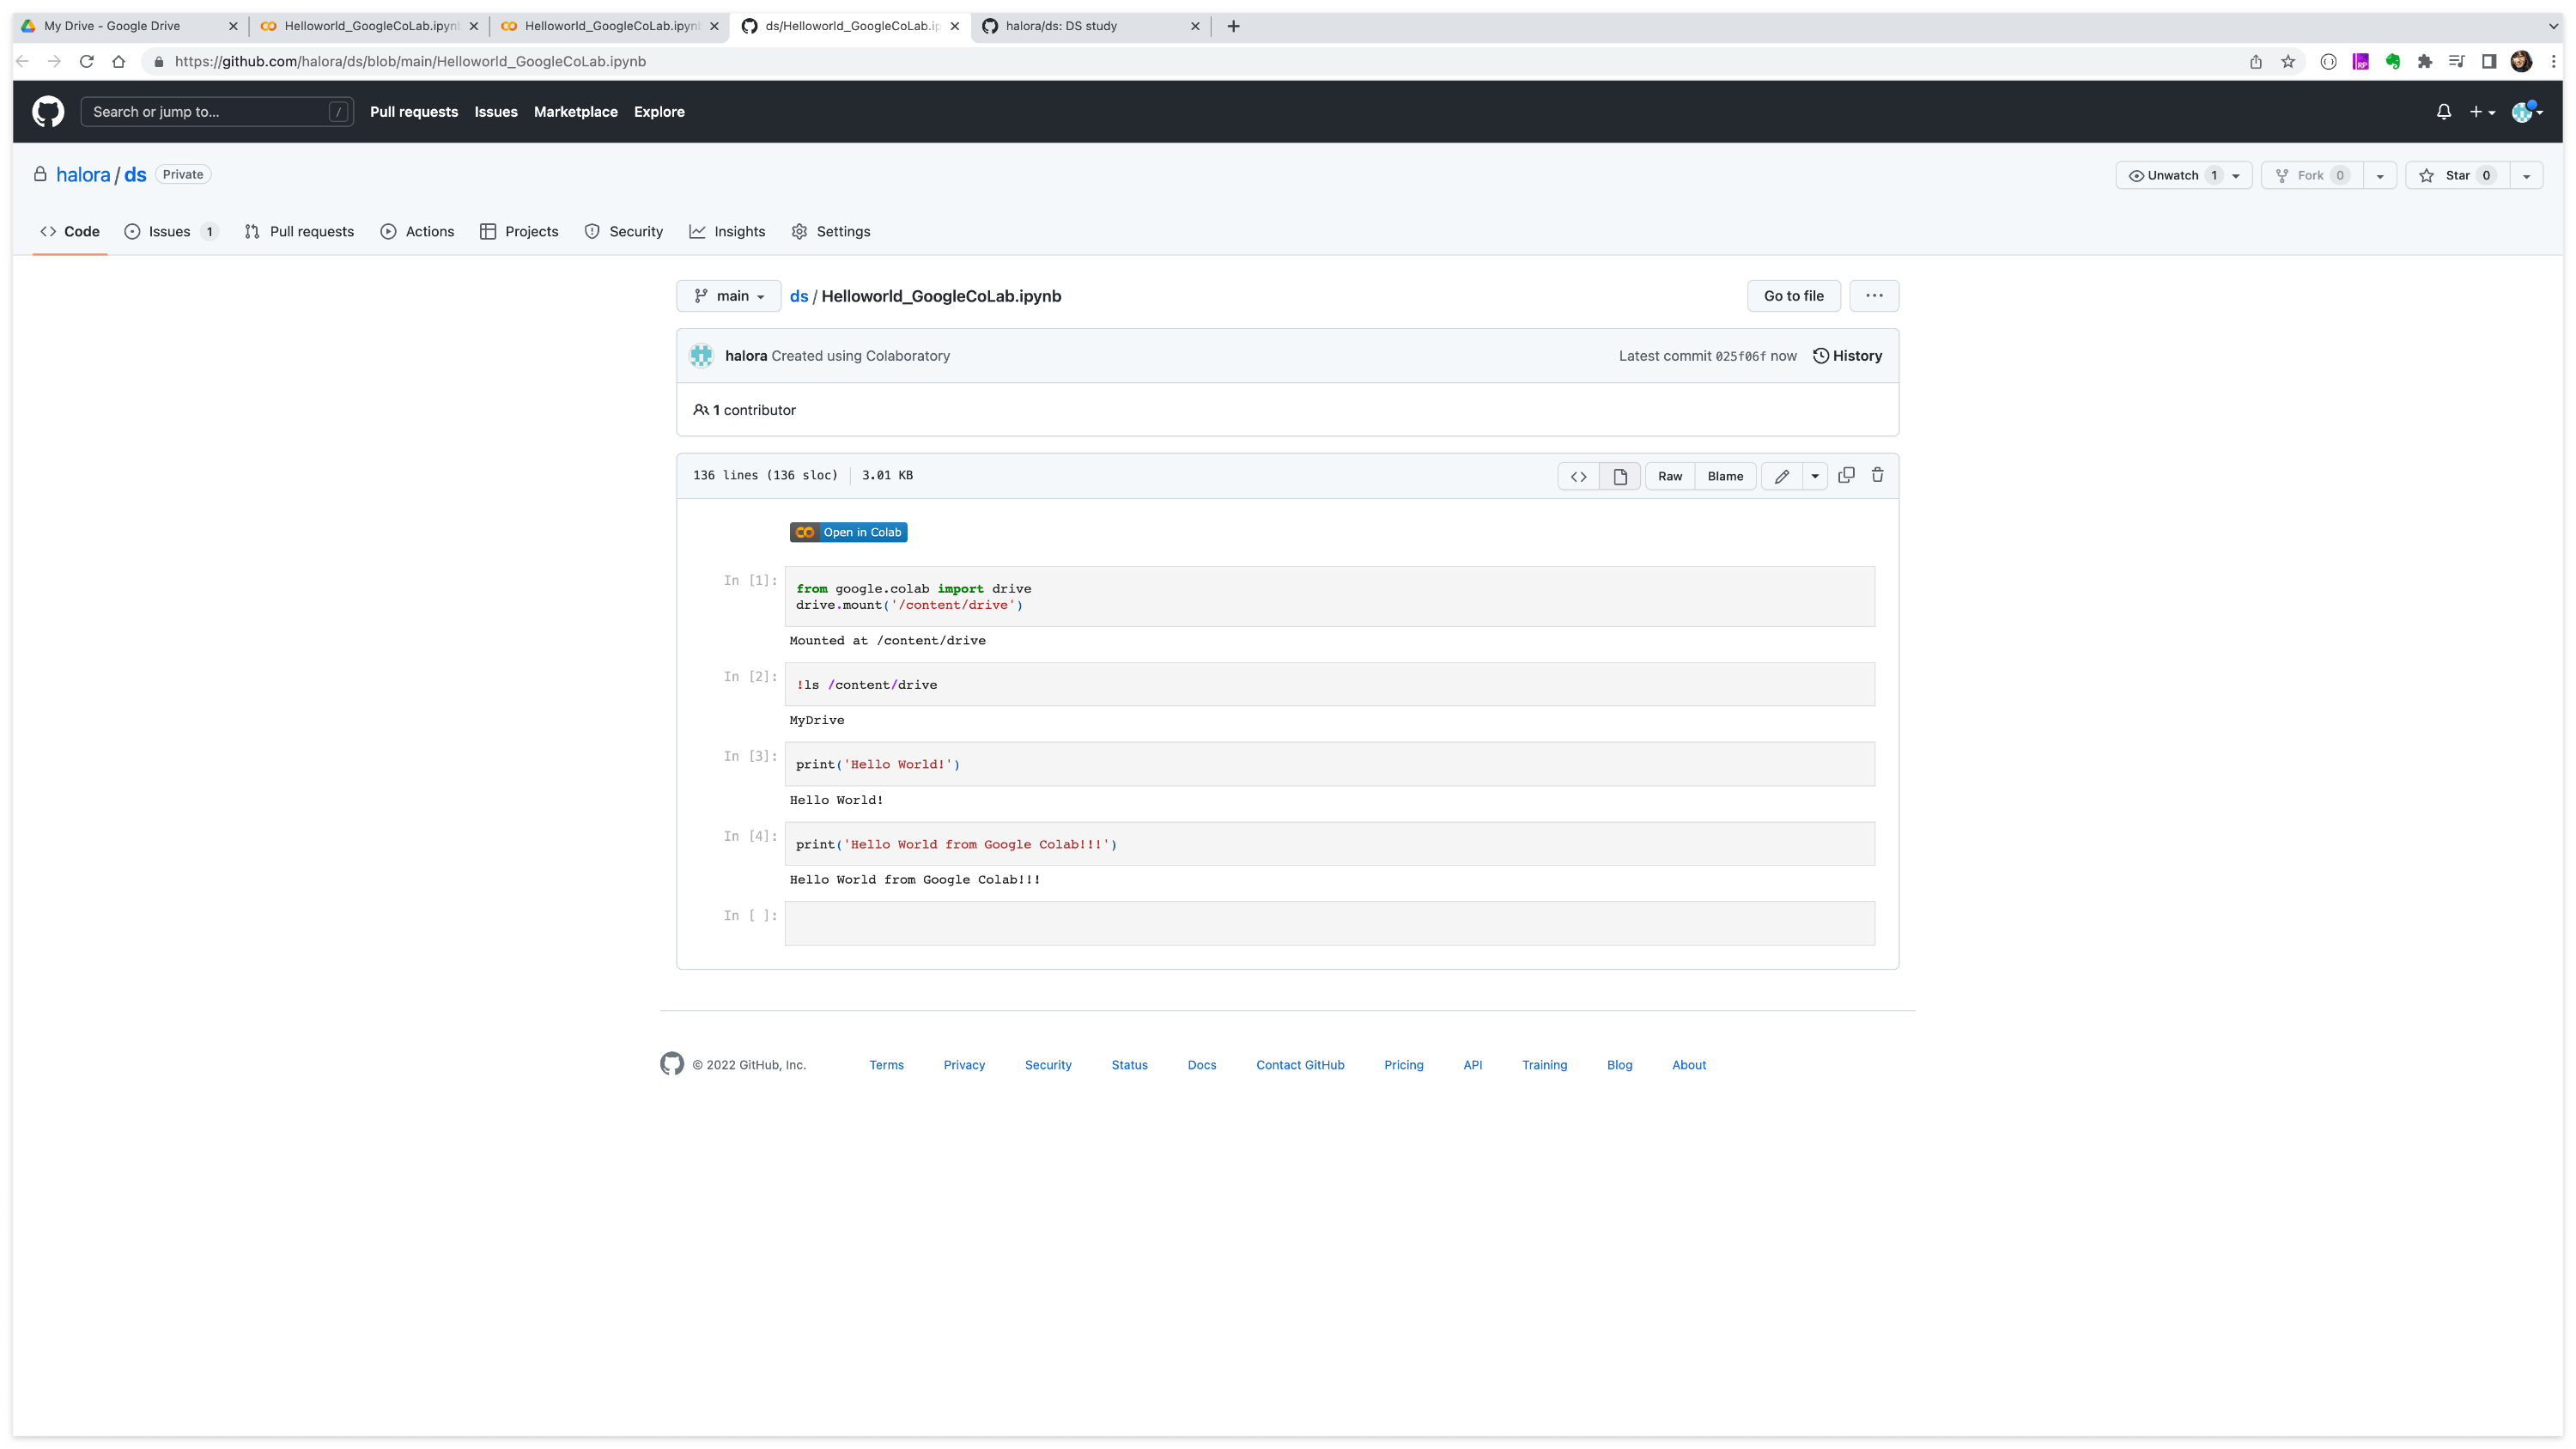Screen dimensions: 2576x1449
Task: Open the media control toolbar icon
Action: [2456, 61]
